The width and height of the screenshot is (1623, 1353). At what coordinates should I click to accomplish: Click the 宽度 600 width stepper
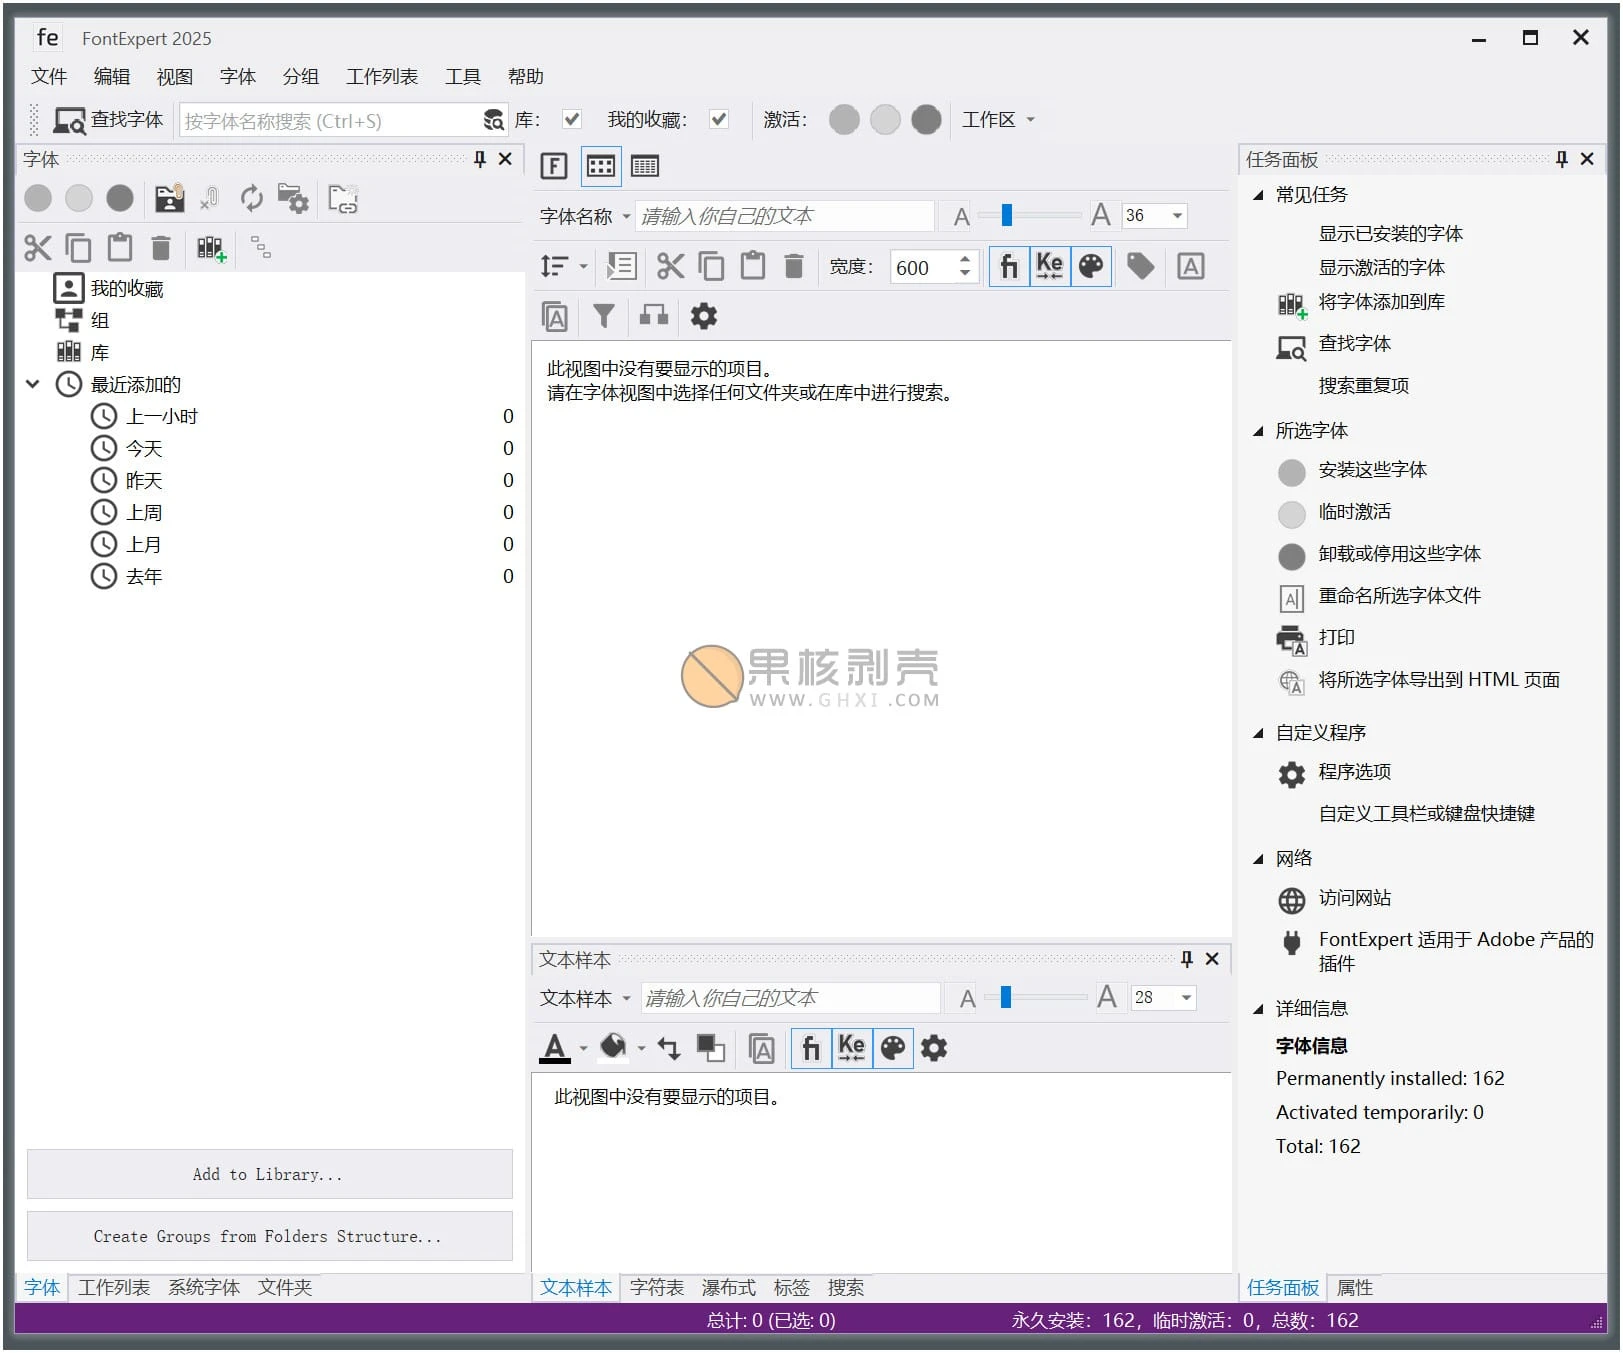pos(965,267)
